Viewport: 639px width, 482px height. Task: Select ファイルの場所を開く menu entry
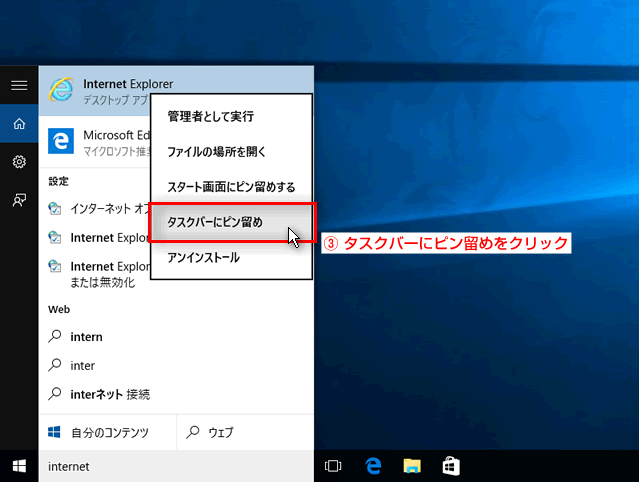(x=231, y=152)
